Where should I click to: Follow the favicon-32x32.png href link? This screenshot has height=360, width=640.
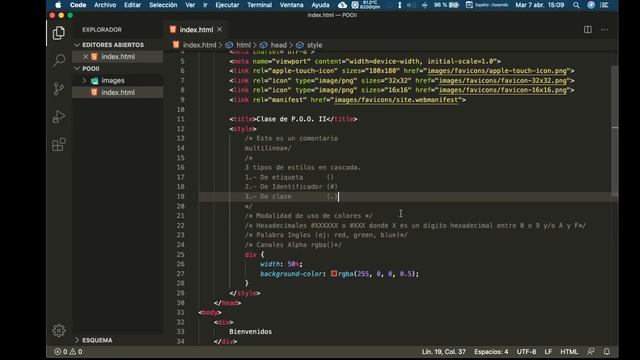pos(502,80)
